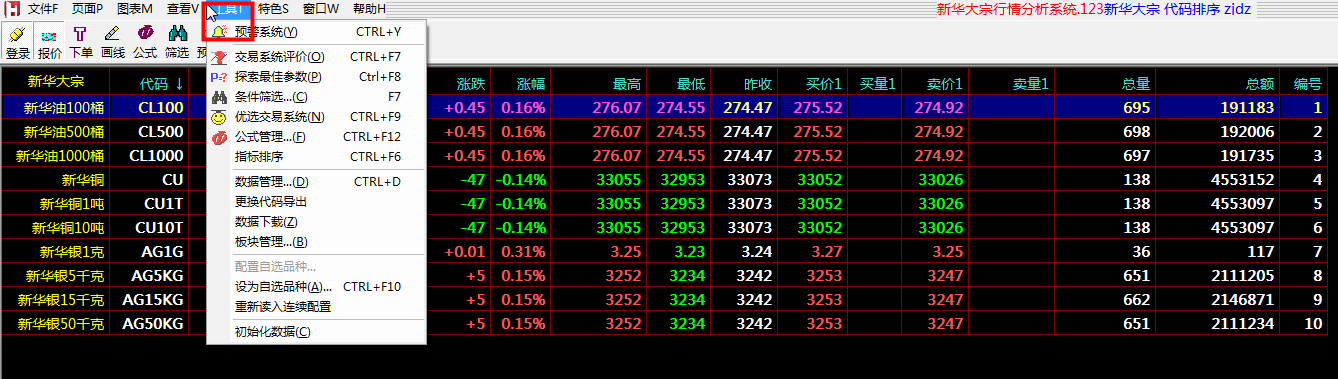Open the 公式 formula toolbar icon
Viewport: 1338px width, 379px height.
point(145,42)
